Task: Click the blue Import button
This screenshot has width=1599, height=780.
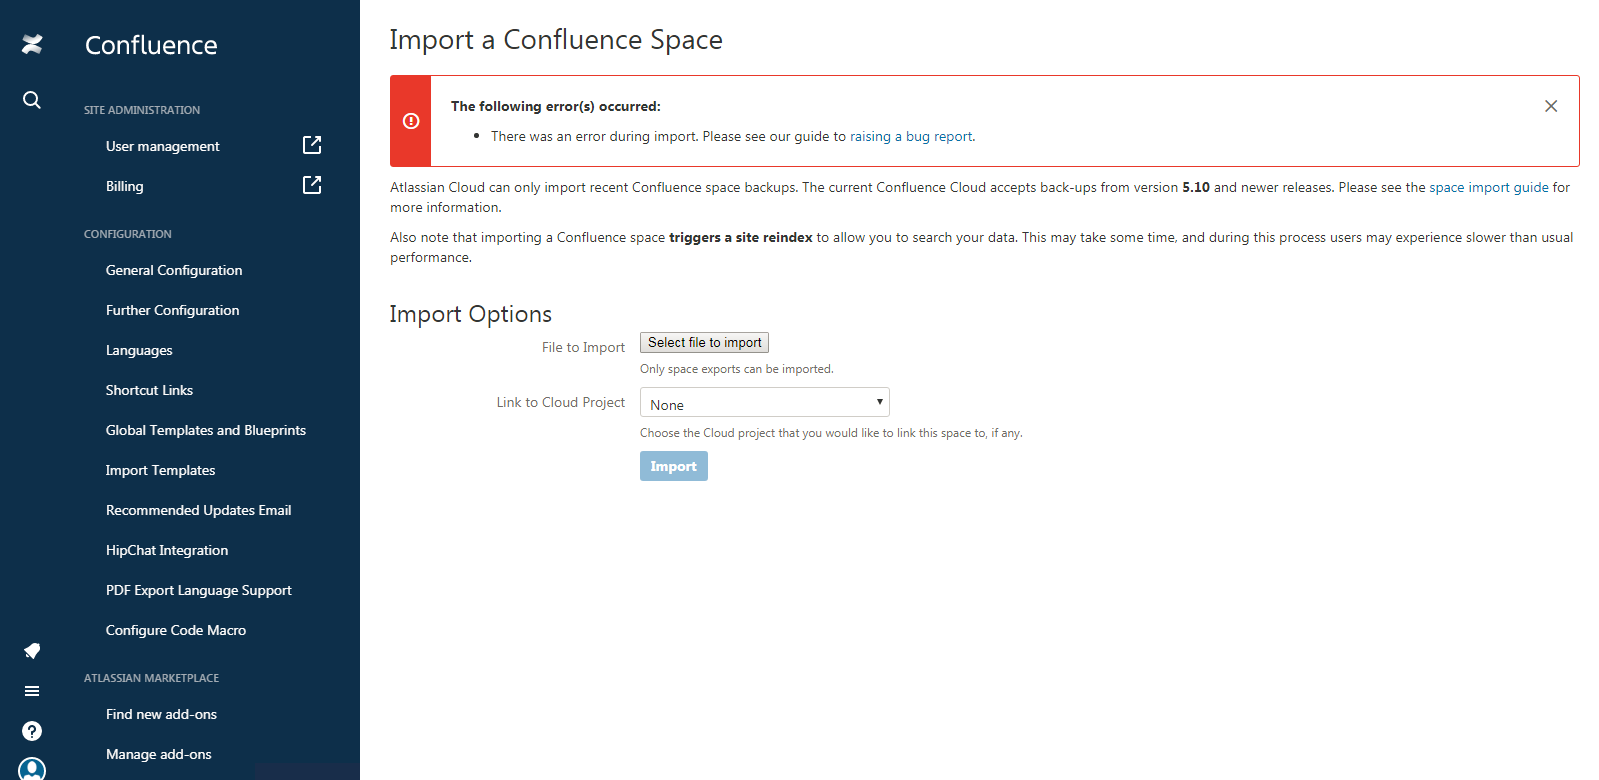Action: click(674, 466)
